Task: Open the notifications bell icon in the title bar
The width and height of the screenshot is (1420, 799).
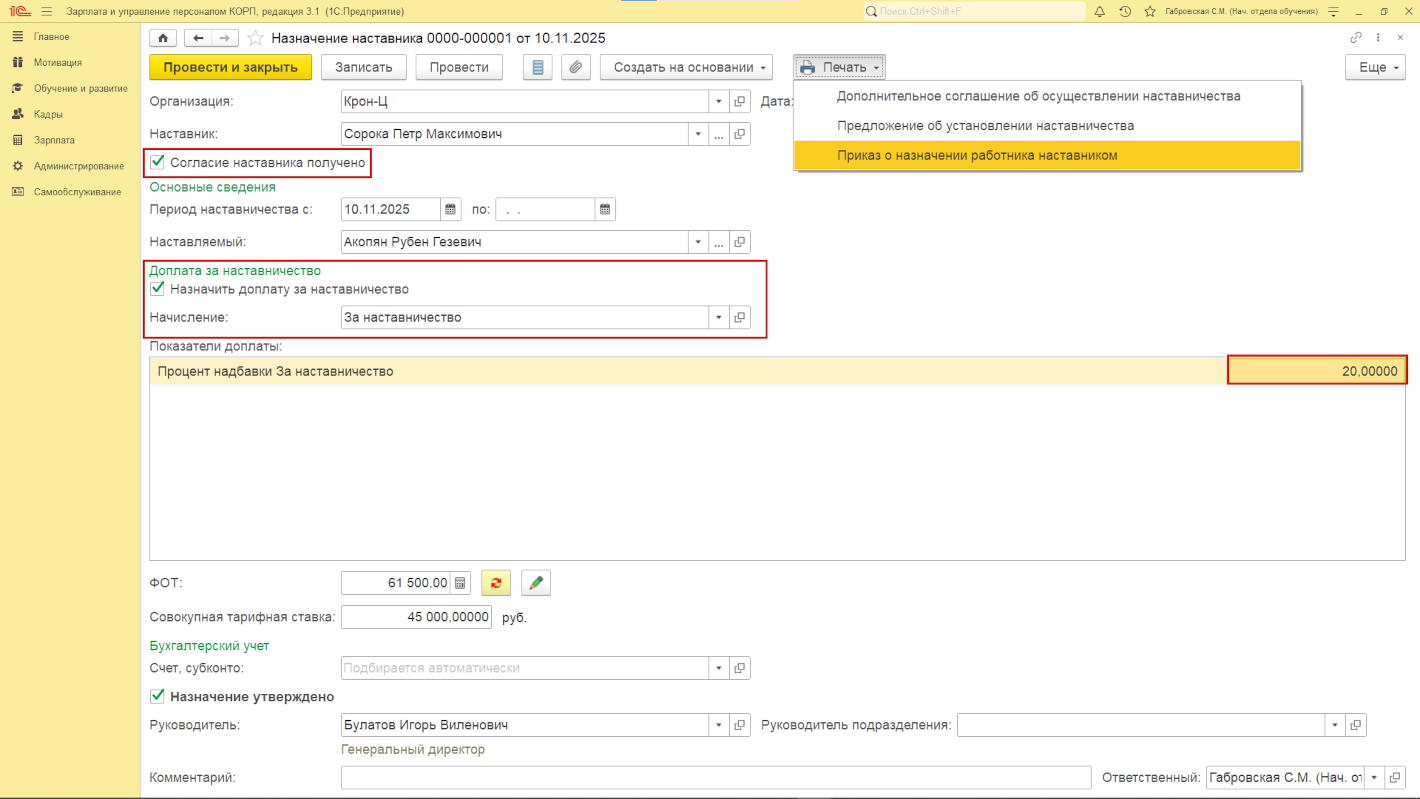Action: pos(1100,11)
